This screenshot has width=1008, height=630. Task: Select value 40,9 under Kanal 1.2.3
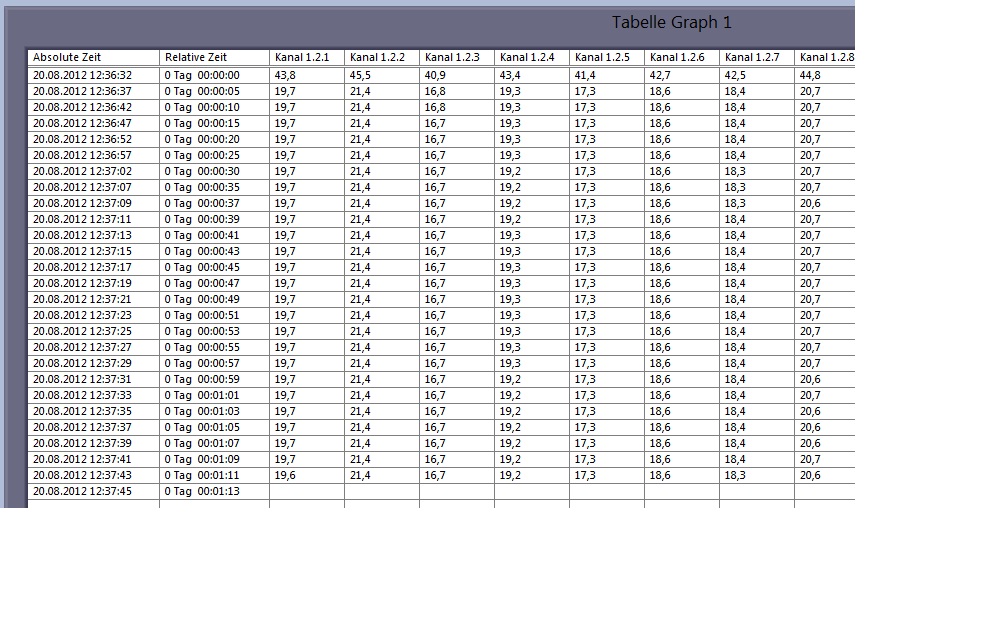[x=457, y=75]
